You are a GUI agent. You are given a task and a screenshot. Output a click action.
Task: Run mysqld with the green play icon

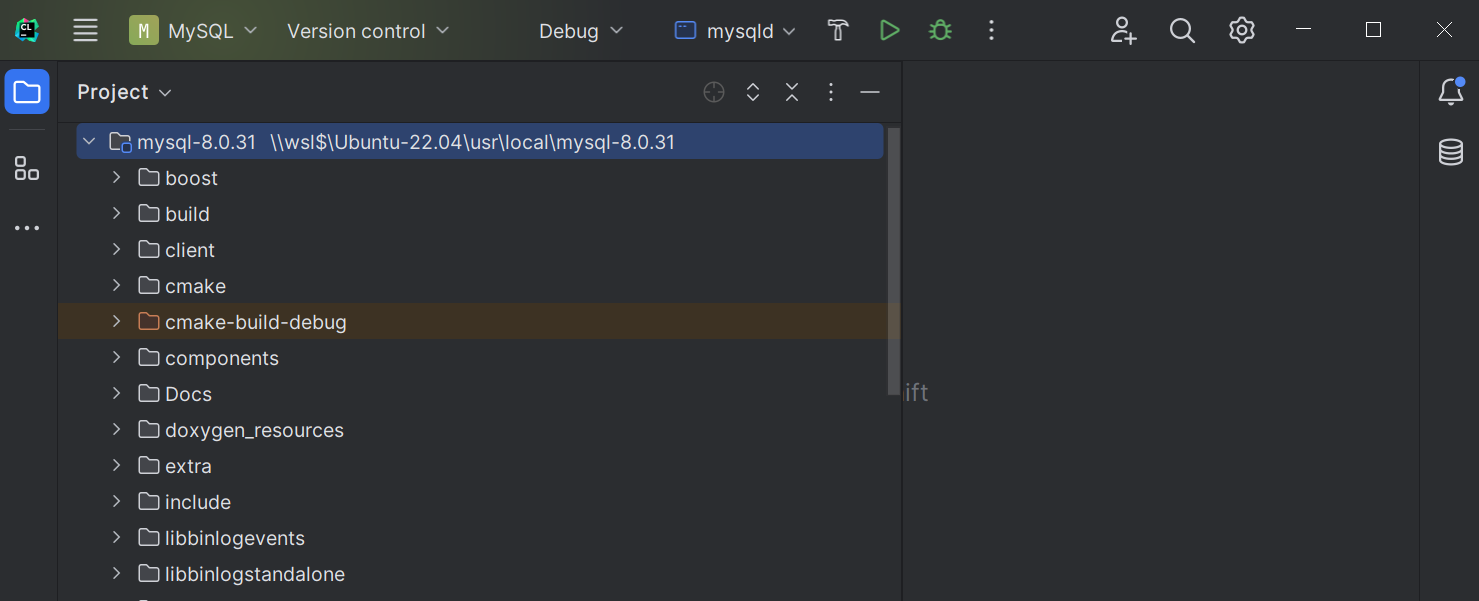click(889, 31)
